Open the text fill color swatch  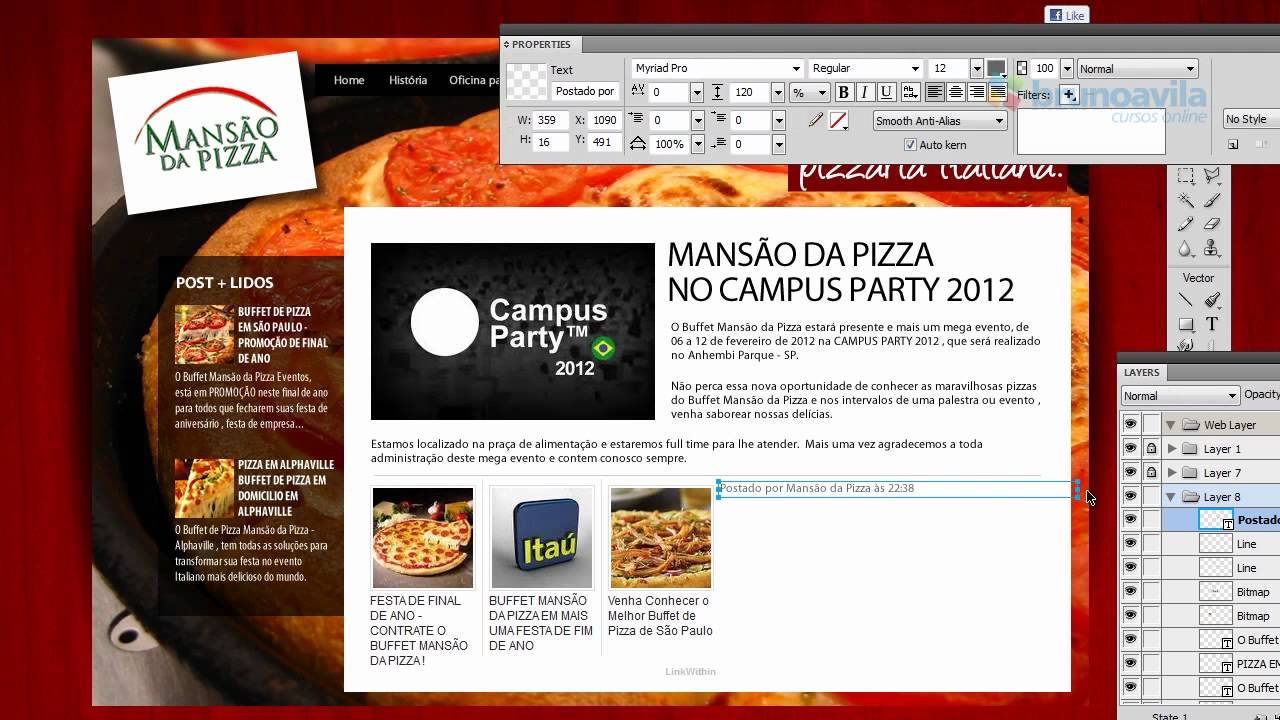tap(996, 68)
